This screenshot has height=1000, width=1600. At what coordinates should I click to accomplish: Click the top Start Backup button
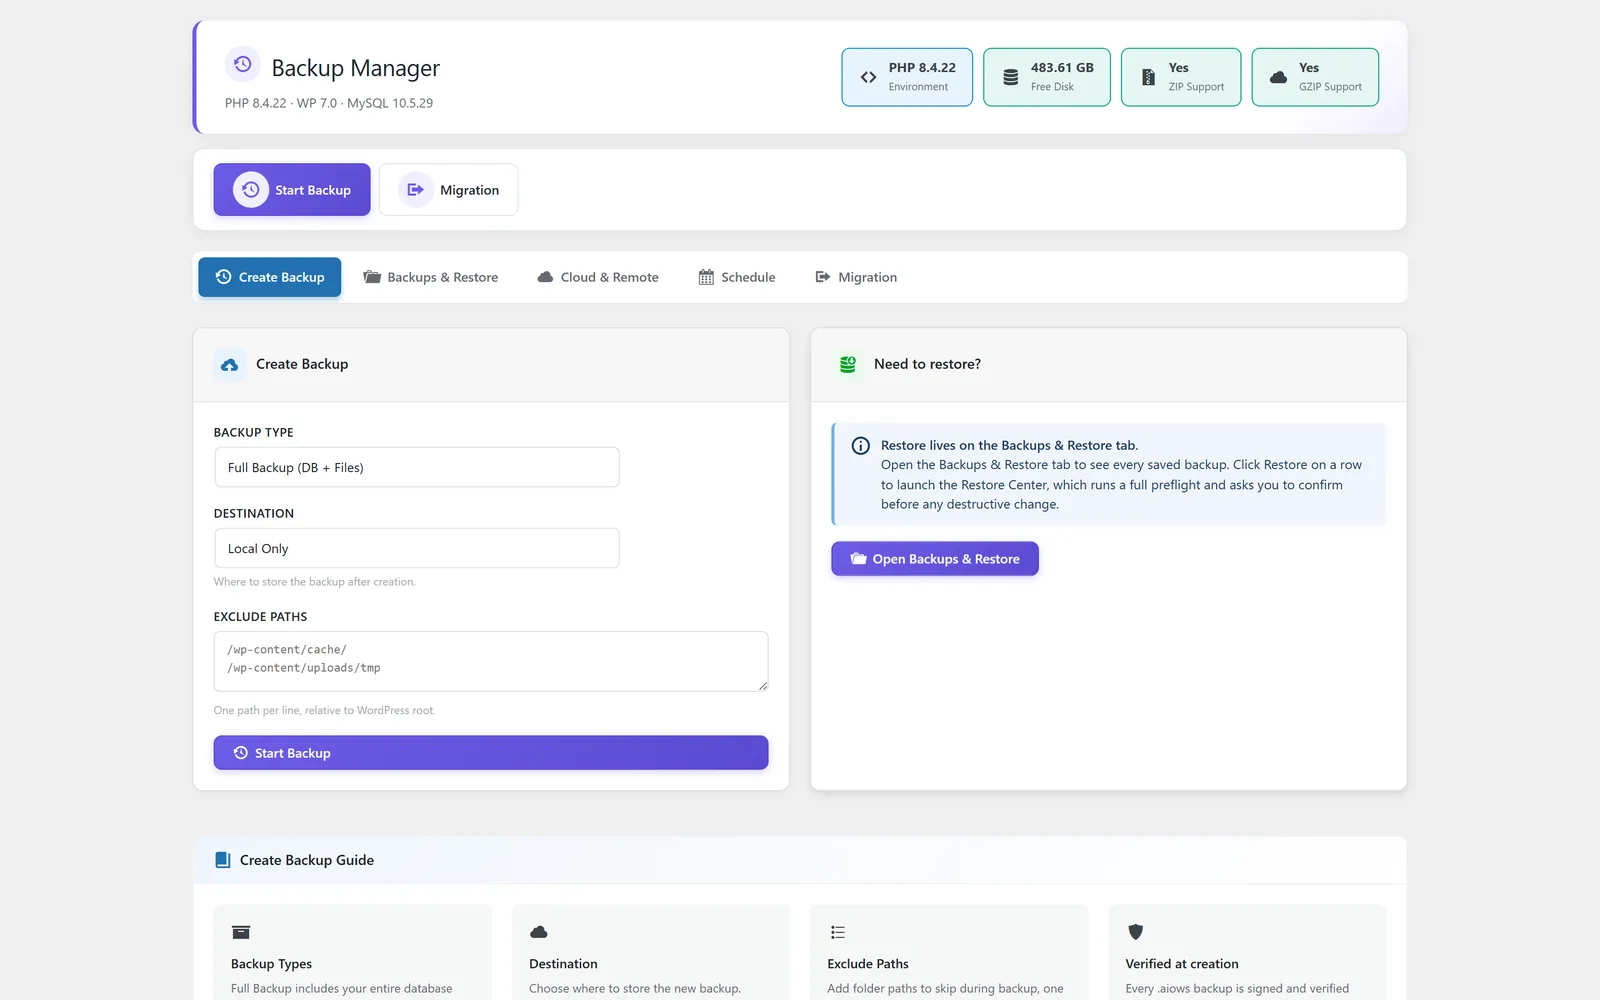pyautogui.click(x=292, y=190)
